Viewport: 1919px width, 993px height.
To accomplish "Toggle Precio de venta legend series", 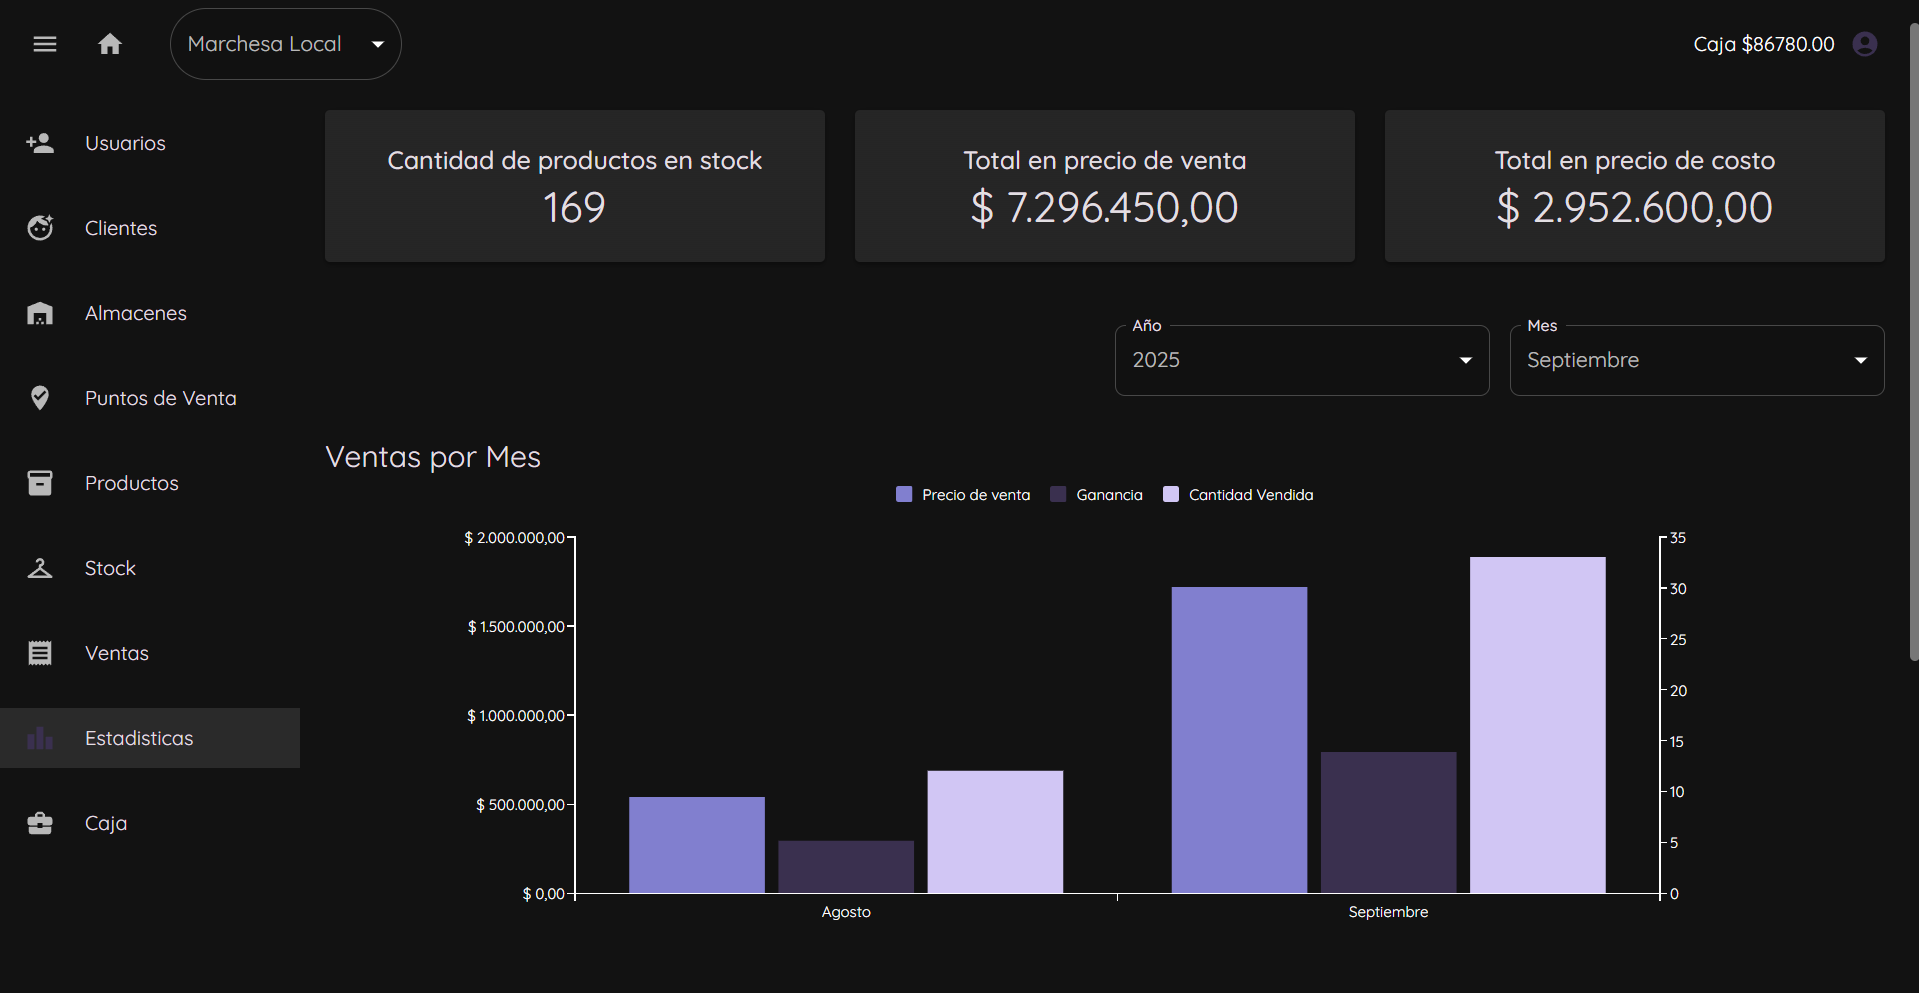I will [x=963, y=495].
